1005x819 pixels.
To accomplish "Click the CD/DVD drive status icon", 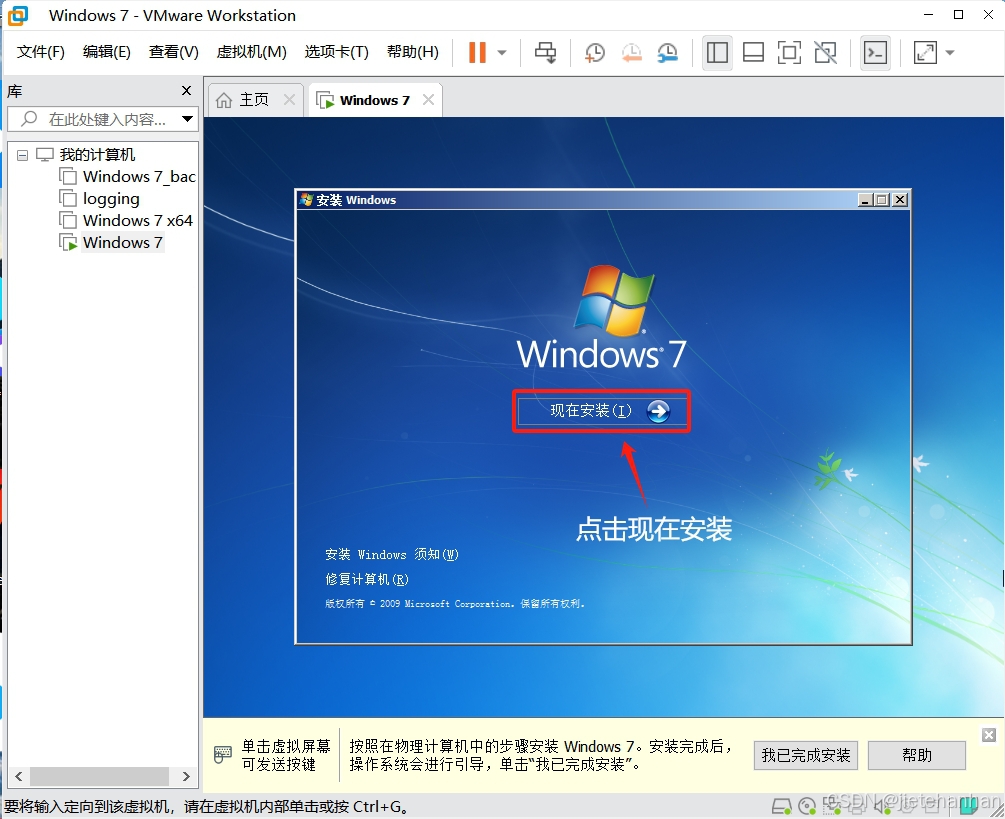I will [807, 806].
